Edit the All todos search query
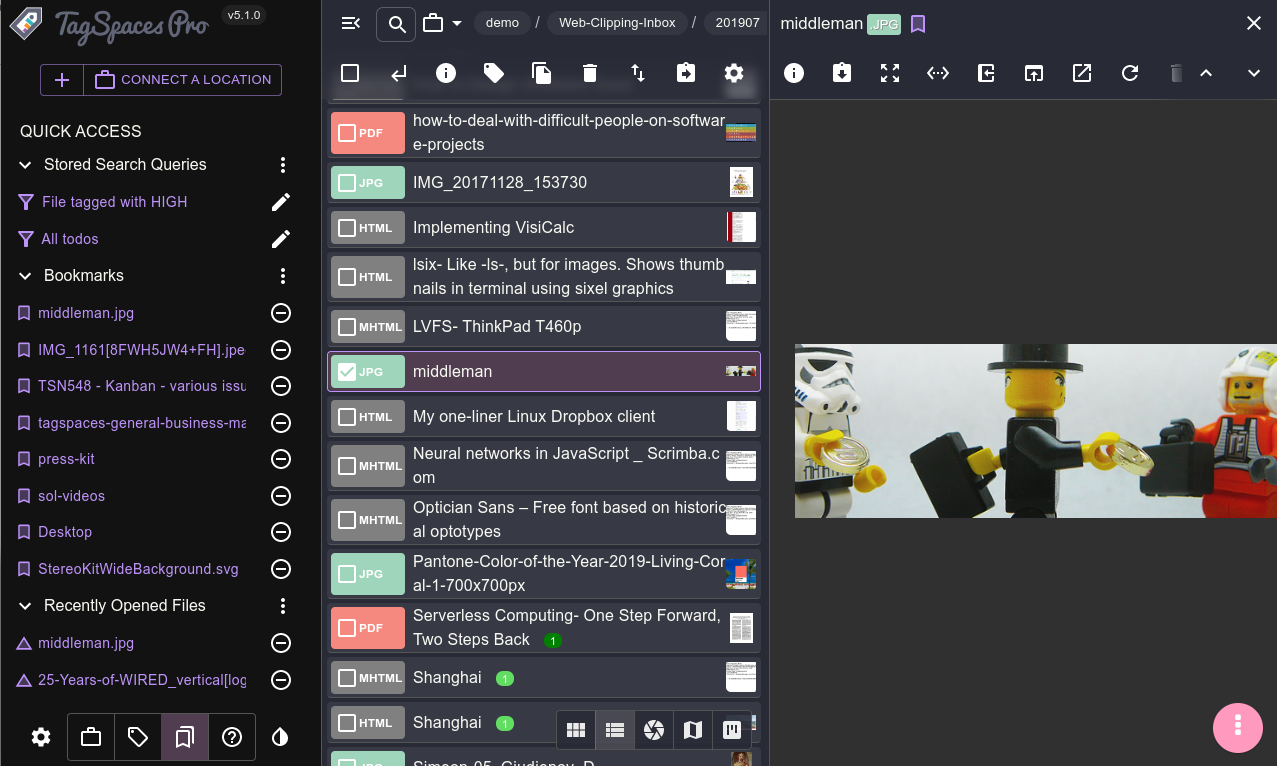The image size is (1277, 766). (281, 239)
